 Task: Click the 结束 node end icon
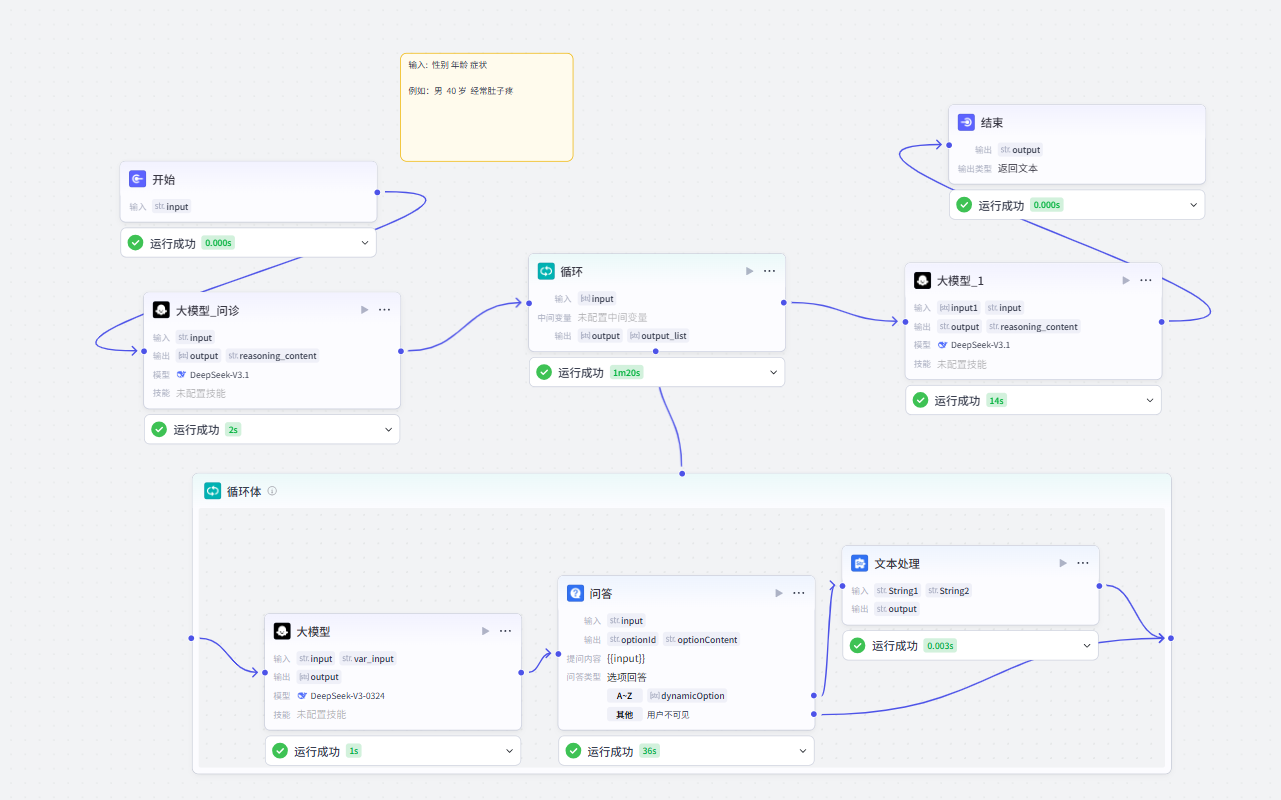[x=966, y=122]
